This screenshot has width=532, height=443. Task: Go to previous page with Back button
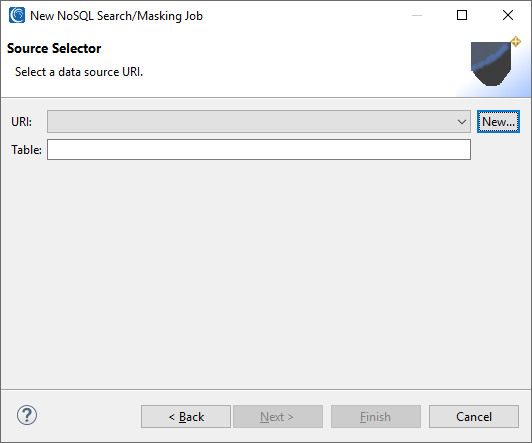pos(186,417)
